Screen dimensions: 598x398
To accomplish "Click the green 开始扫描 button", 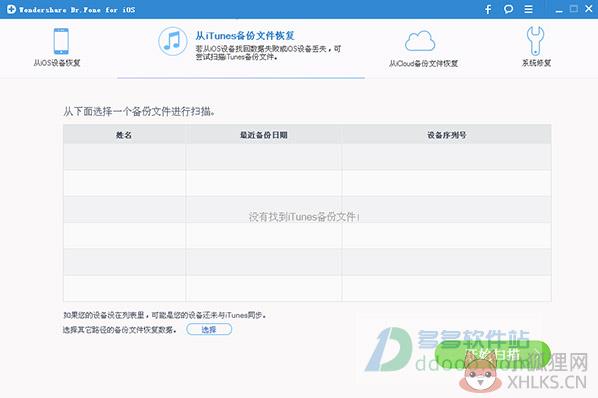I will (x=492, y=355).
